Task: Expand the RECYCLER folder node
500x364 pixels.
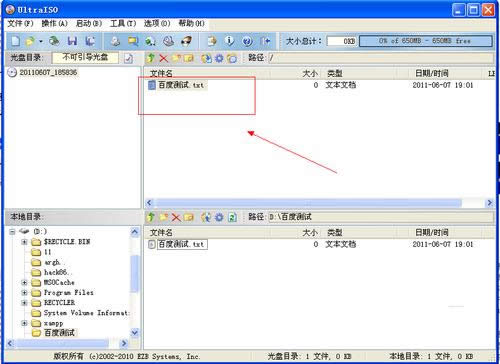Action: [x=24, y=303]
